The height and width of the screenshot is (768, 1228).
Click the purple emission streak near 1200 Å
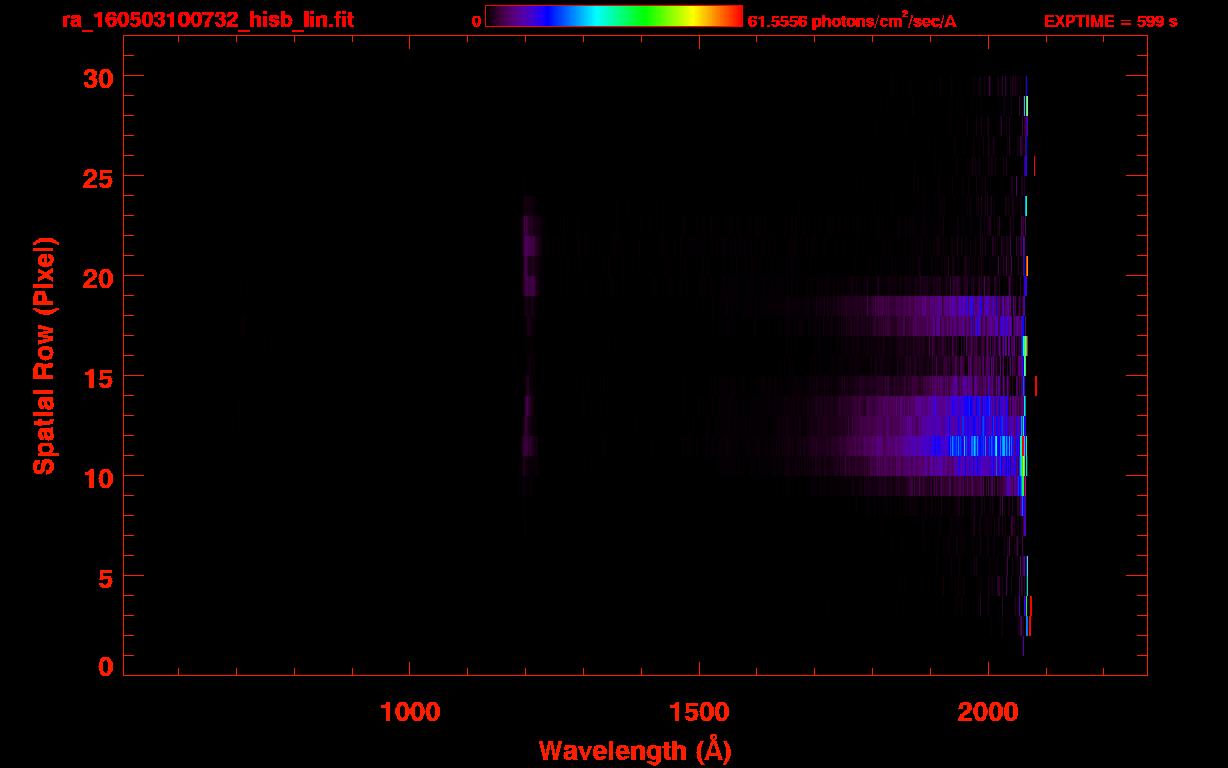529,246
